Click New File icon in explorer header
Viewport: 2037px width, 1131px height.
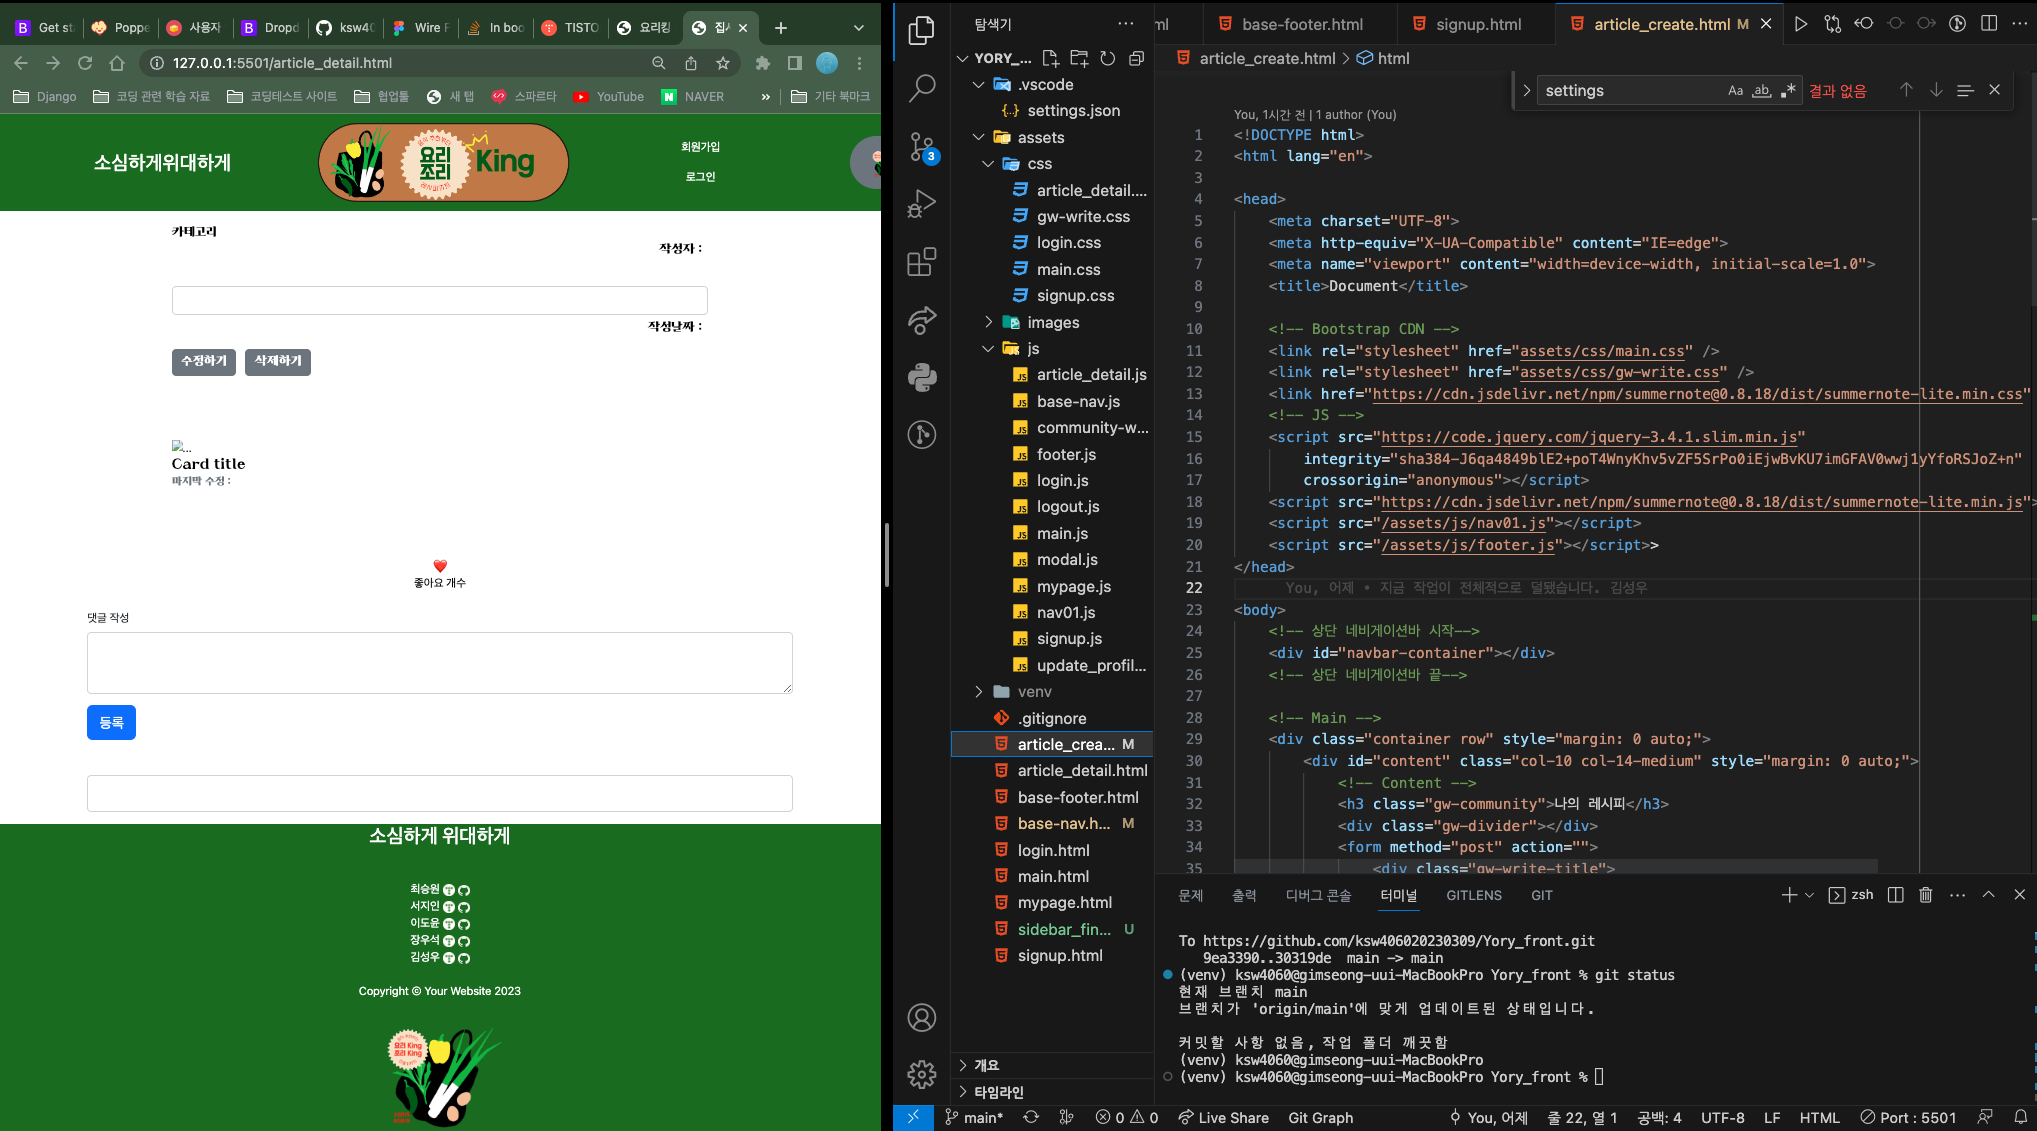1050,58
